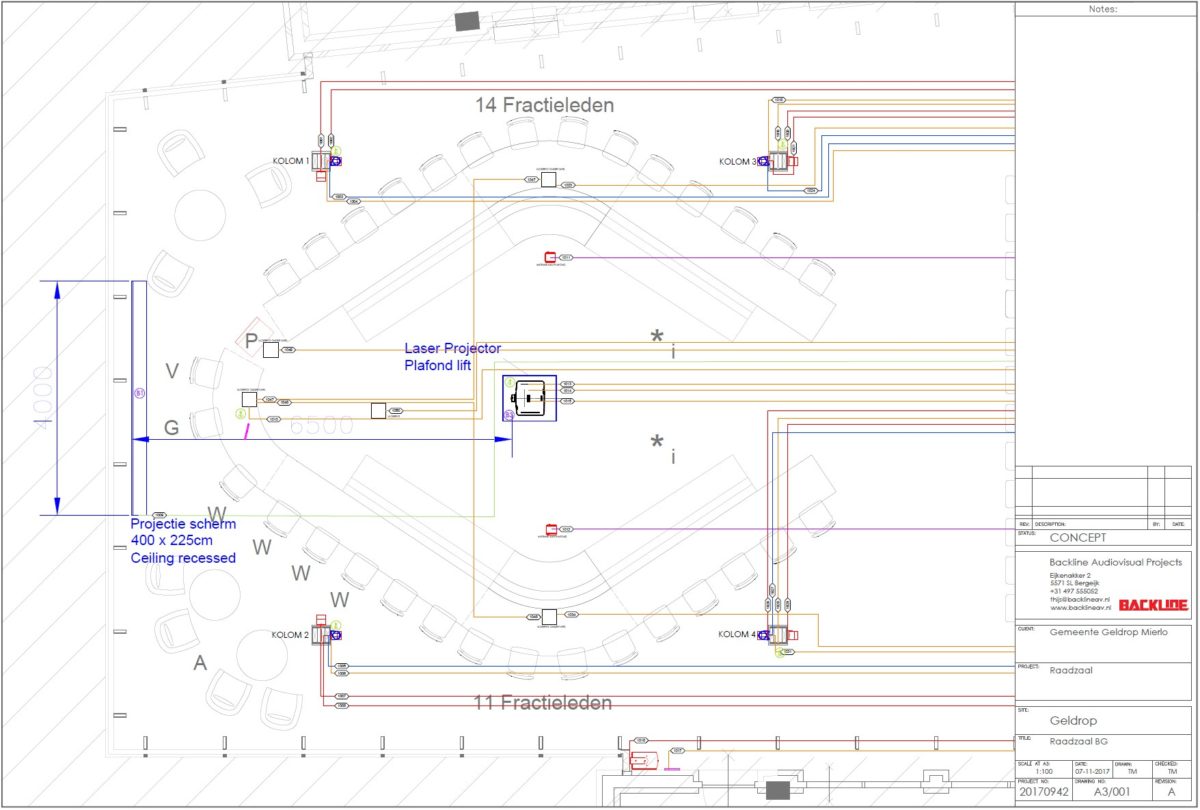Screen dimensions: 1200x810
Task: Select the laser projector symbol in the blue box
Action: click(530, 398)
